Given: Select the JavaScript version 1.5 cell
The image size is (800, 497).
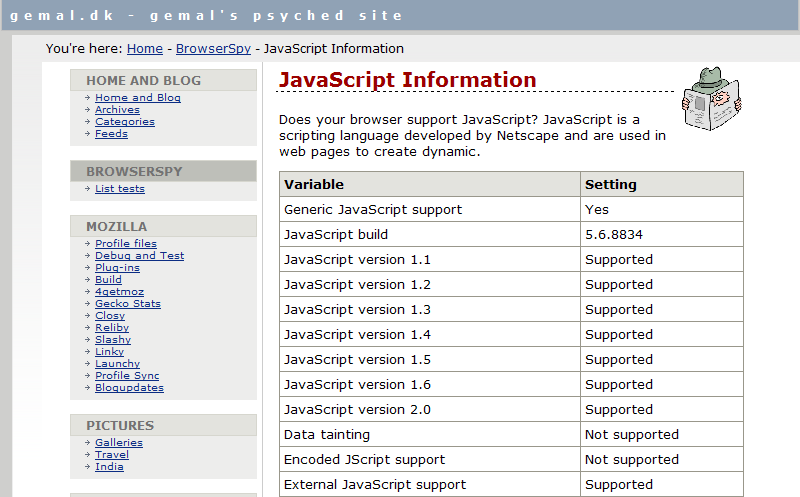Looking at the screenshot, I should (430, 359).
